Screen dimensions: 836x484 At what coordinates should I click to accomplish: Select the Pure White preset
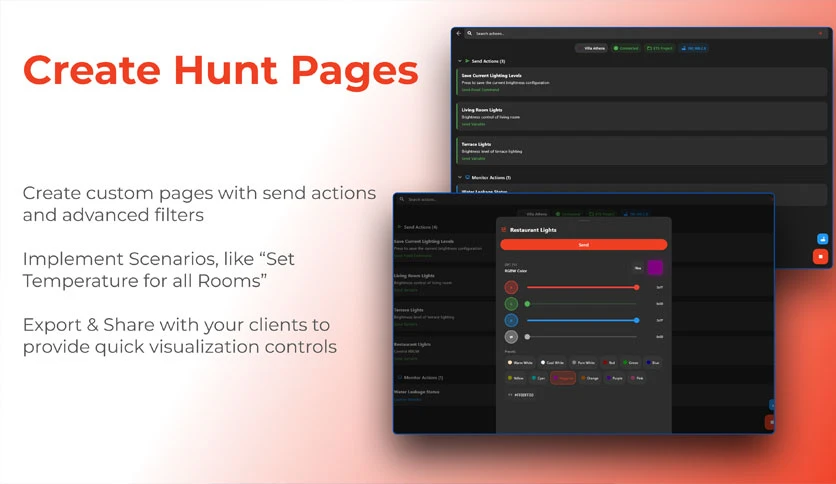tap(583, 362)
